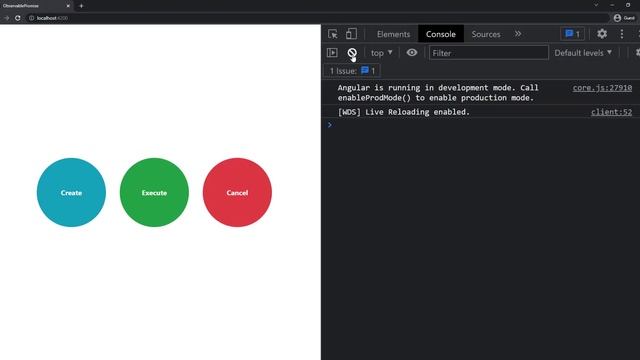
Task: Open DevTools three-dot customize menu
Action: click(x=622, y=34)
